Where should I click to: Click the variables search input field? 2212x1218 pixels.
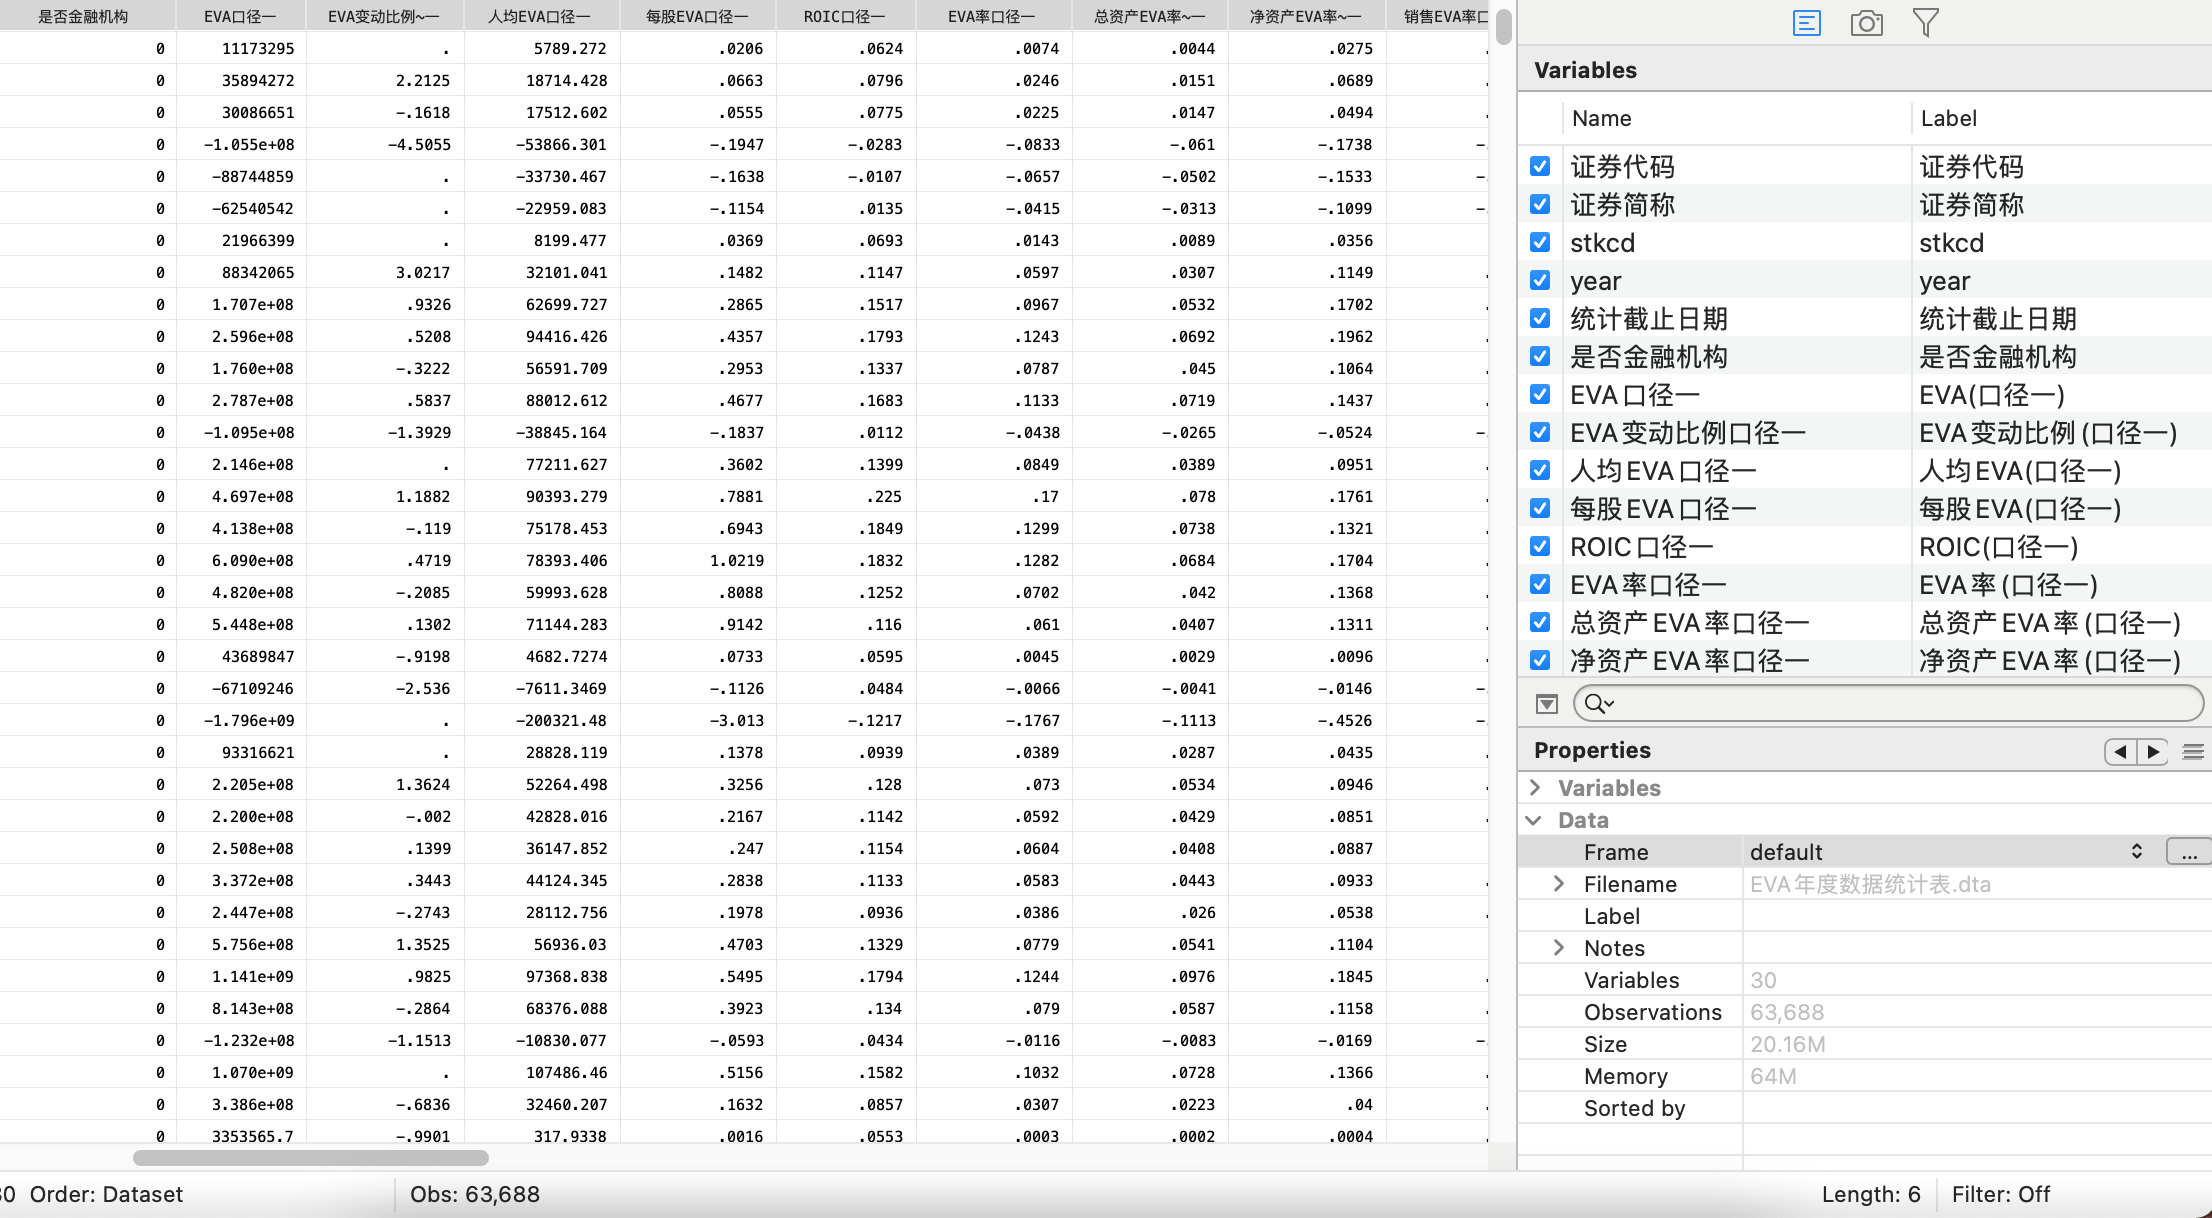click(x=1900, y=704)
